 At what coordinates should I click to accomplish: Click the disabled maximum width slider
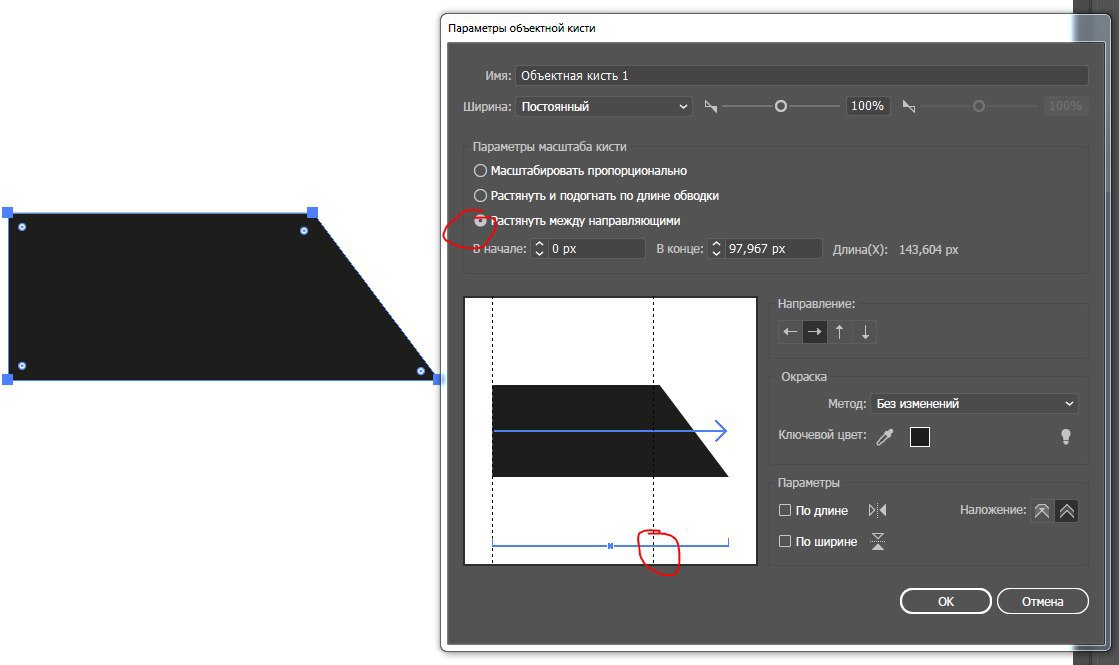click(978, 106)
